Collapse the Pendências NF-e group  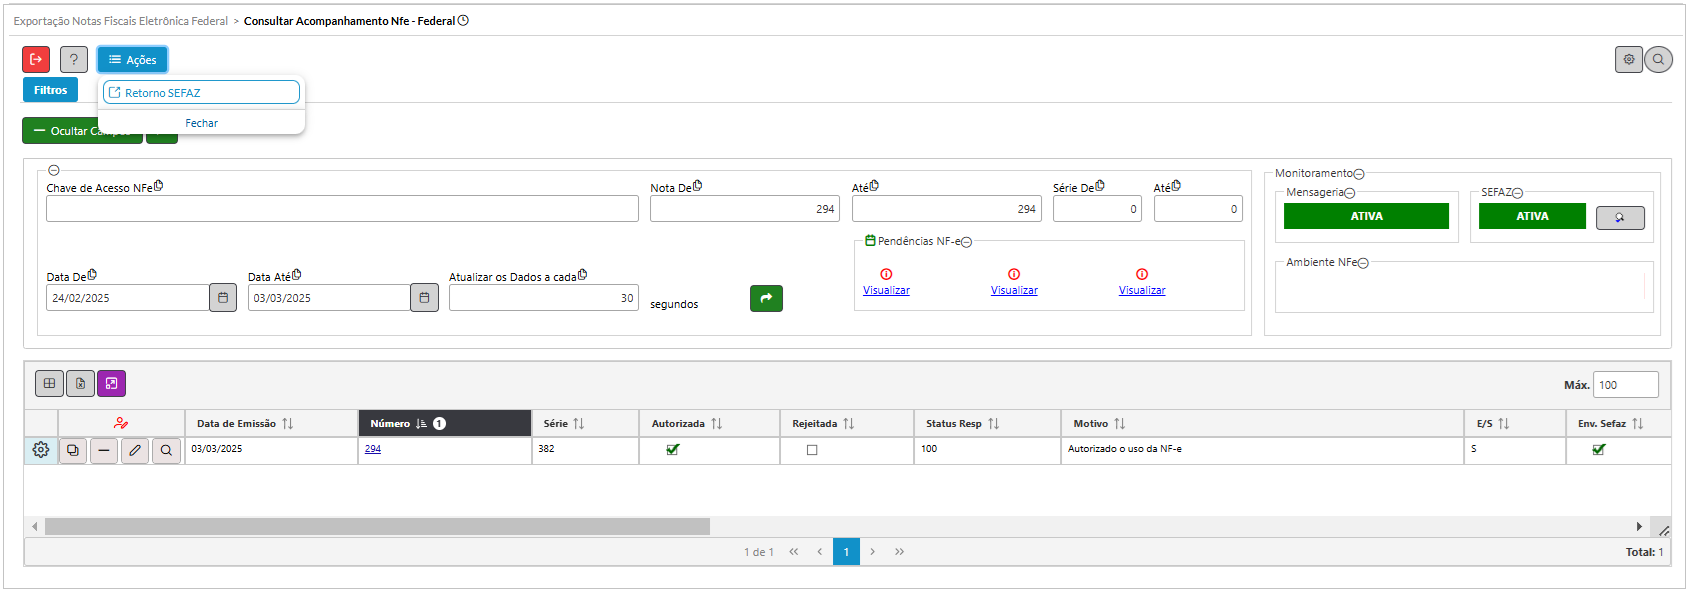966,242
